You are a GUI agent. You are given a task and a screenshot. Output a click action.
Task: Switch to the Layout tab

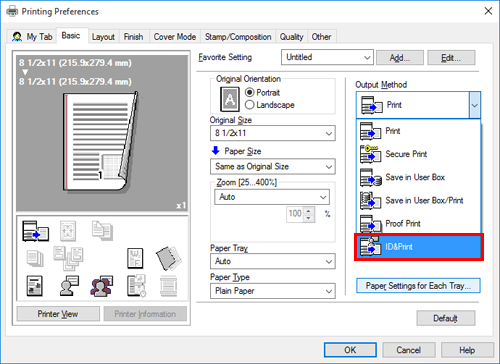103,37
